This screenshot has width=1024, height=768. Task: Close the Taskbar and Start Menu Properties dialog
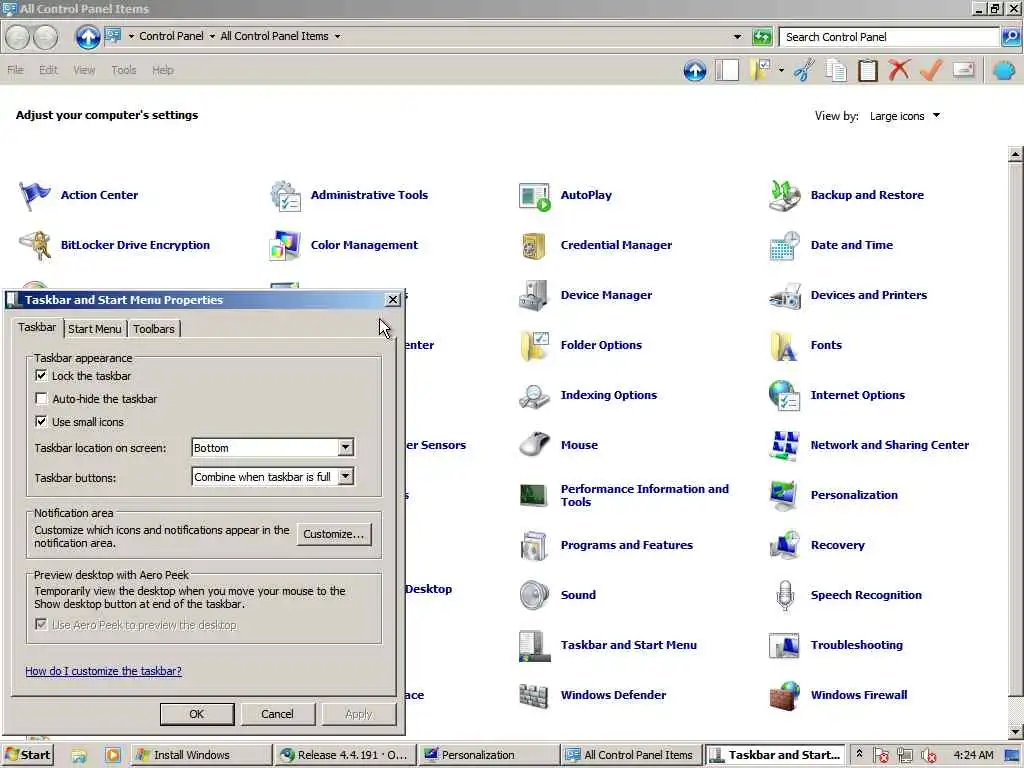click(392, 300)
